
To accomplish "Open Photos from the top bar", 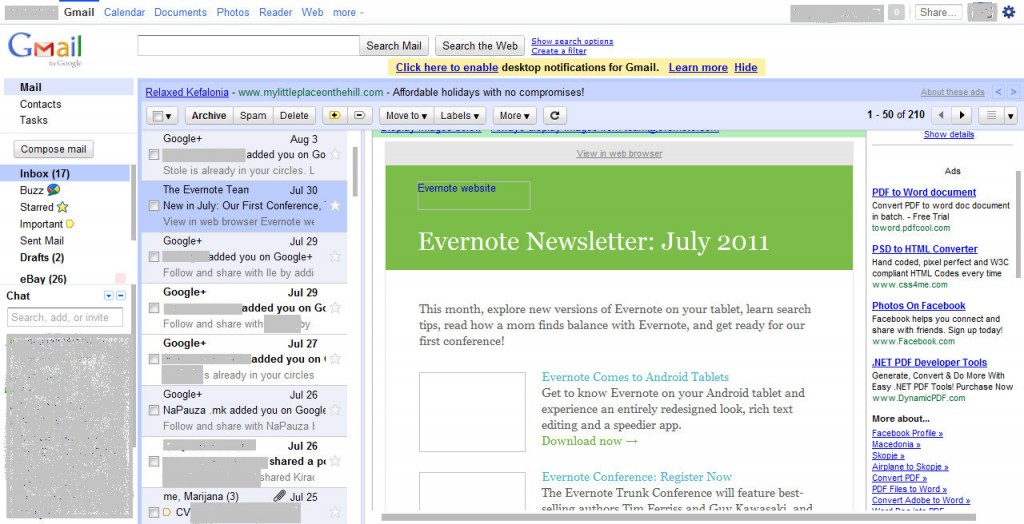I will 233,12.
